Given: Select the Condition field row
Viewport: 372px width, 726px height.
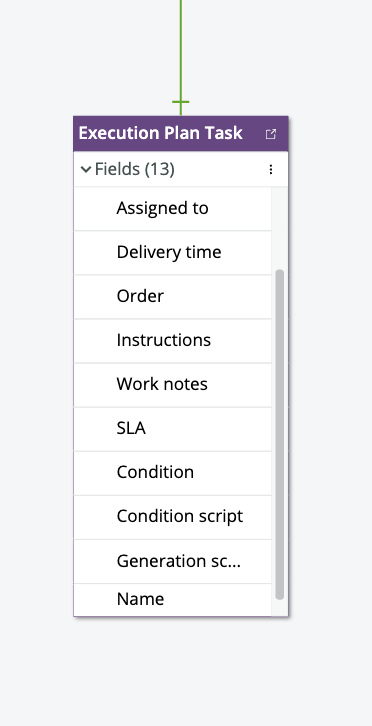Looking at the screenshot, I should pos(172,473).
